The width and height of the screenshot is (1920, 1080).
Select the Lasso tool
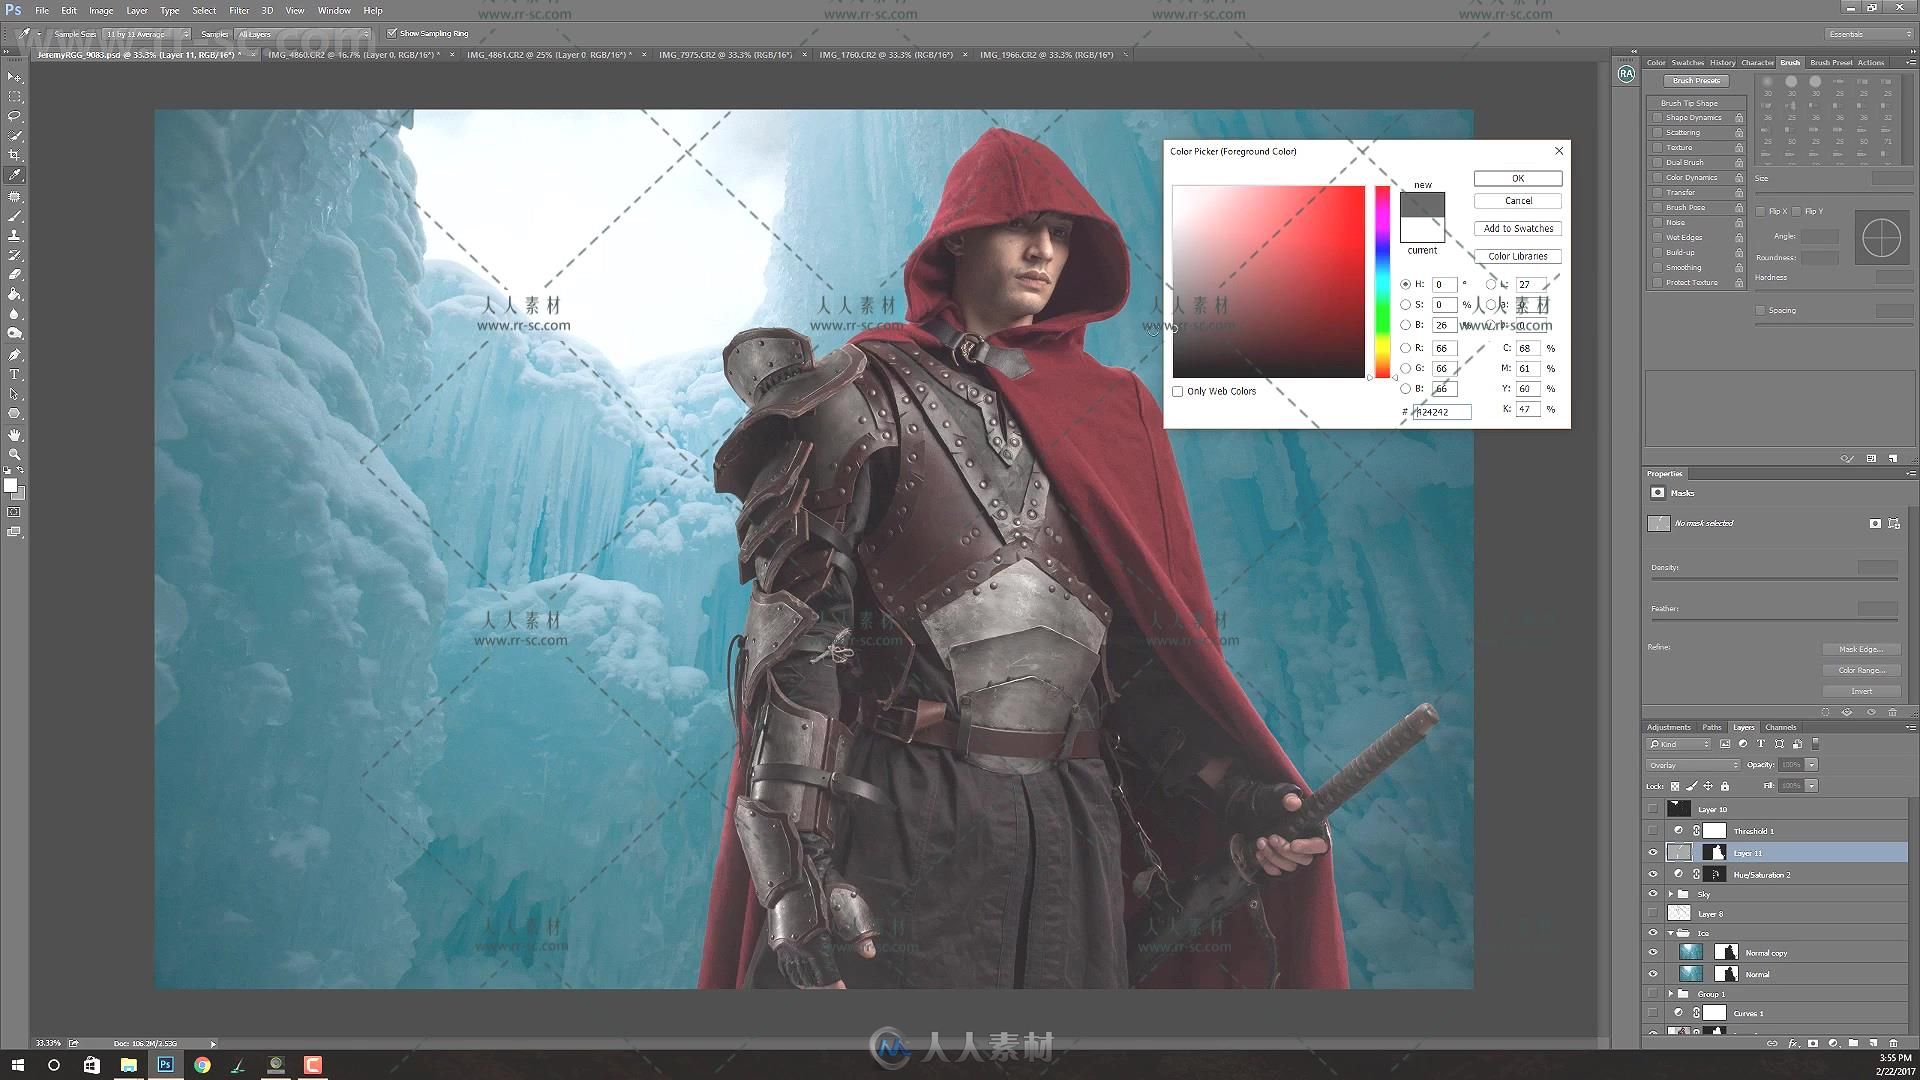point(14,116)
